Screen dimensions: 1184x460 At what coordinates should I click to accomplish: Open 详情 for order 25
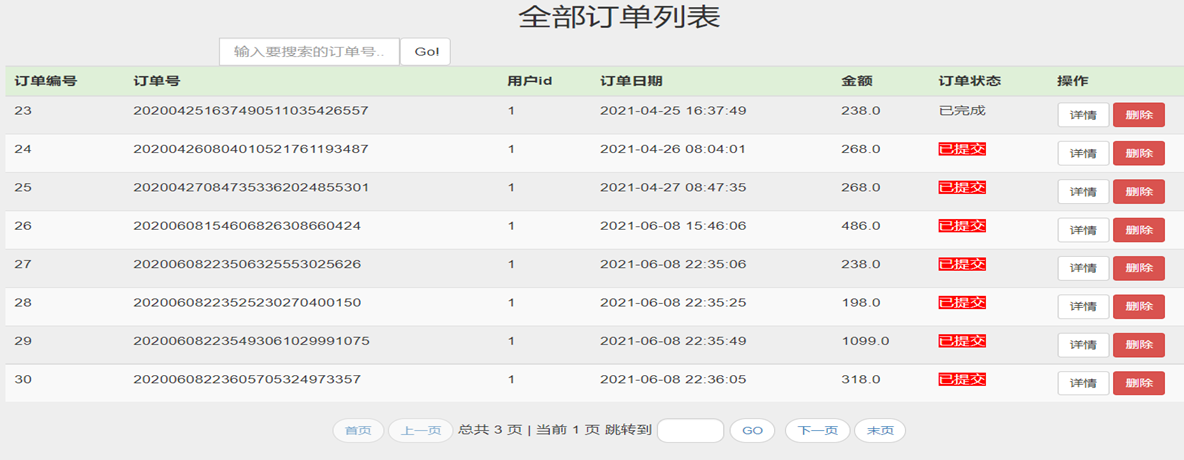(x=1084, y=192)
